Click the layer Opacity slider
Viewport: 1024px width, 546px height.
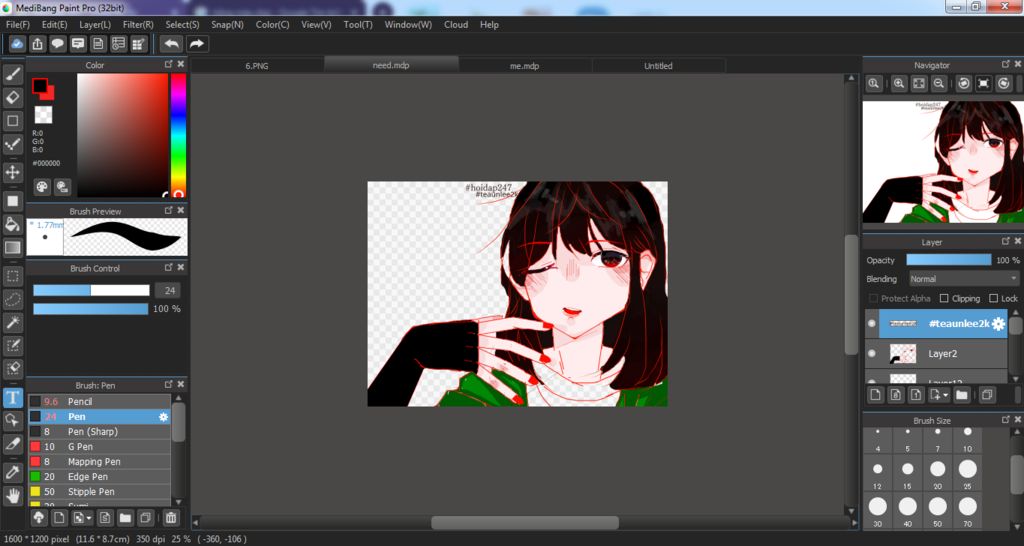pos(948,260)
